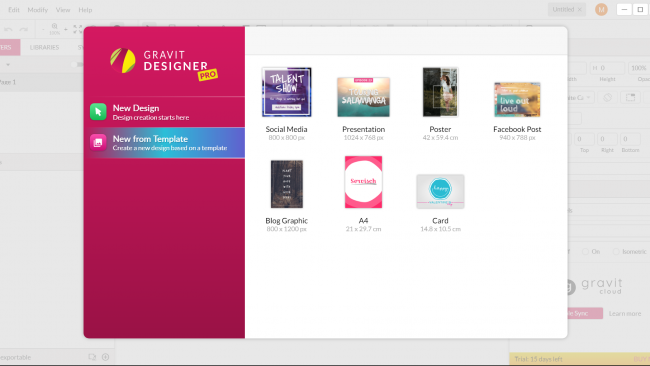Open the Help menu
650x366 pixels.
[x=85, y=10]
